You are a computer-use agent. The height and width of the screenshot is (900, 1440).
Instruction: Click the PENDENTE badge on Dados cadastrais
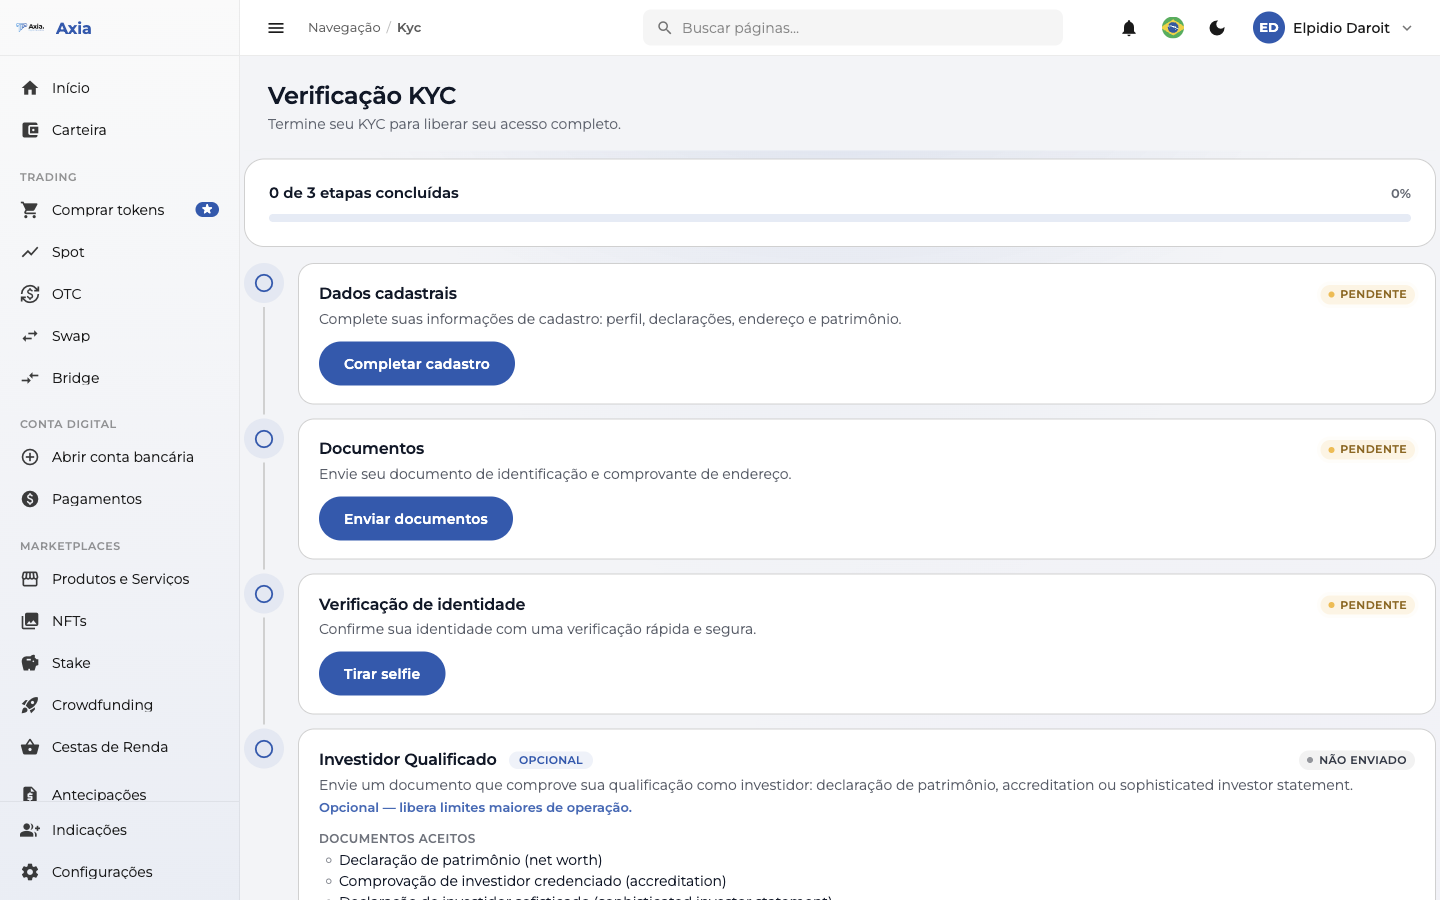click(1367, 294)
